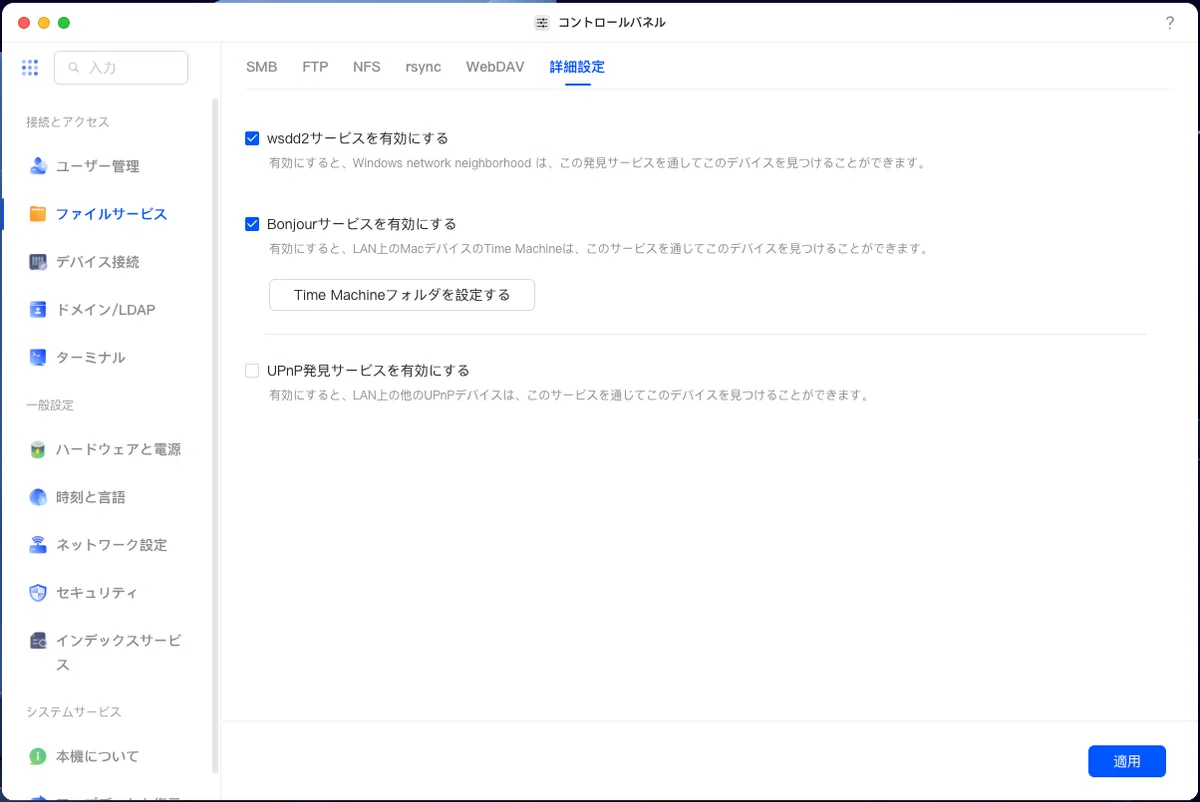Click the システムサービス section header
This screenshot has height=802, width=1200.
coord(74,712)
